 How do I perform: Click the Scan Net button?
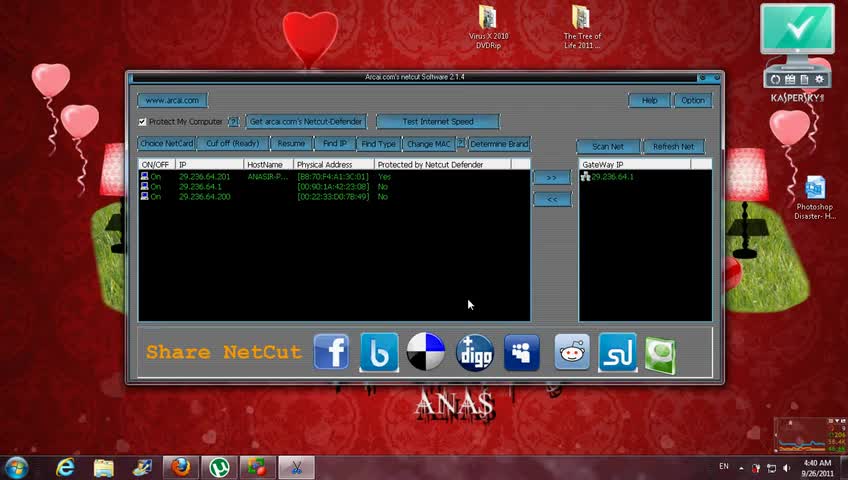coord(608,146)
